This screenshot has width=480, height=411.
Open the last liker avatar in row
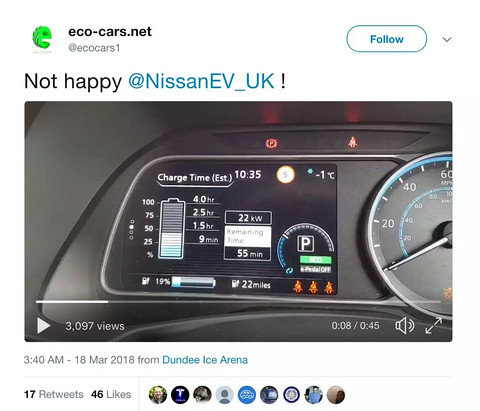click(x=336, y=395)
